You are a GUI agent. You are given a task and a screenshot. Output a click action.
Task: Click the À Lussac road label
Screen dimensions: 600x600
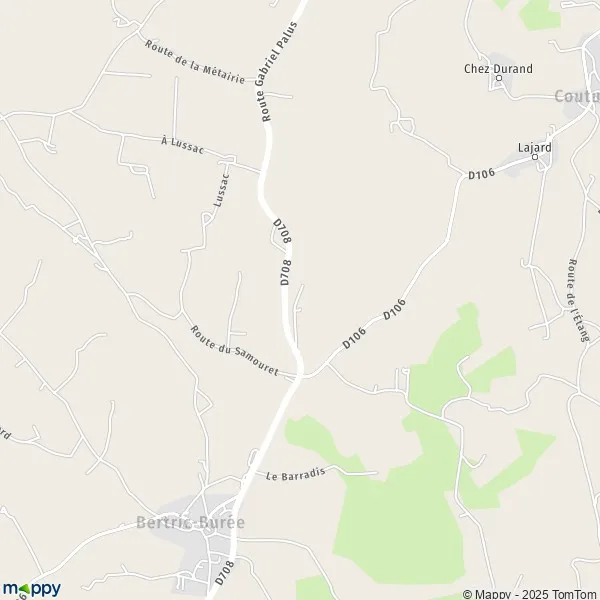pos(182,145)
